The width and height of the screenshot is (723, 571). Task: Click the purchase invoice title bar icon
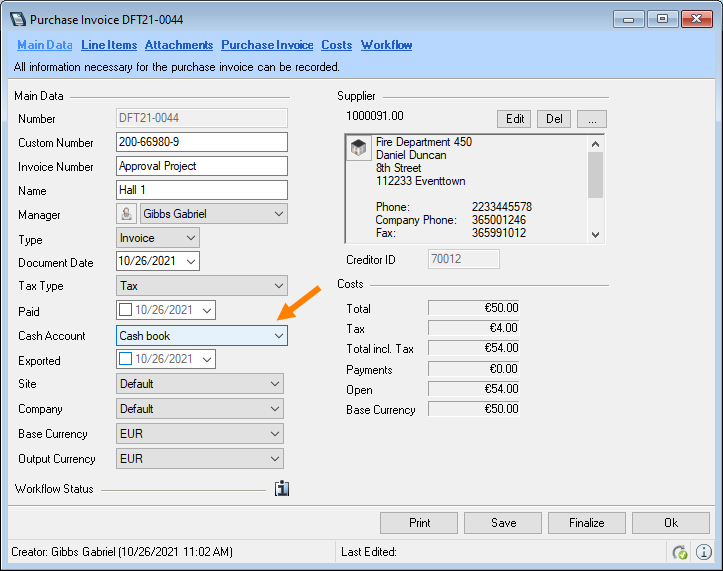[17, 19]
